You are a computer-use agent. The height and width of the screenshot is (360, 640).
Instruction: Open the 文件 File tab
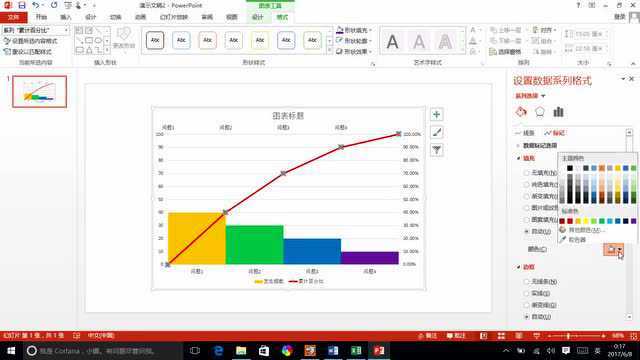13,17
